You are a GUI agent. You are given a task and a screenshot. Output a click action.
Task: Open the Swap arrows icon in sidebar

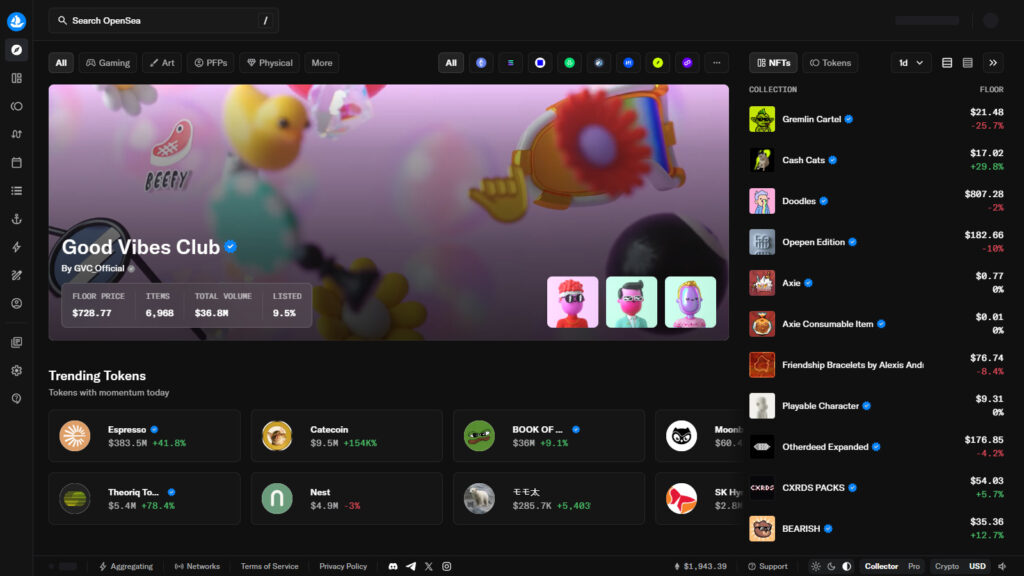(16, 134)
